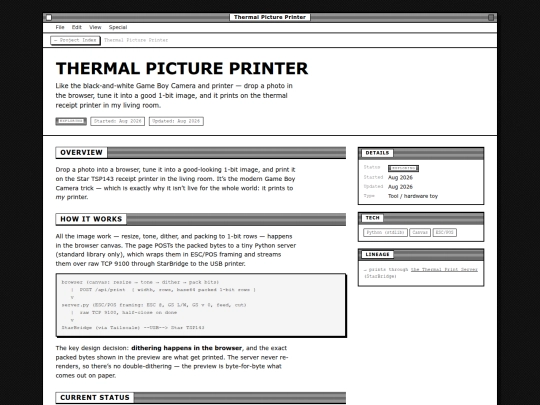The height and width of the screenshot is (405, 540).
Task: Click the Canvas tech tag
Action: pyautogui.click(x=420, y=232)
